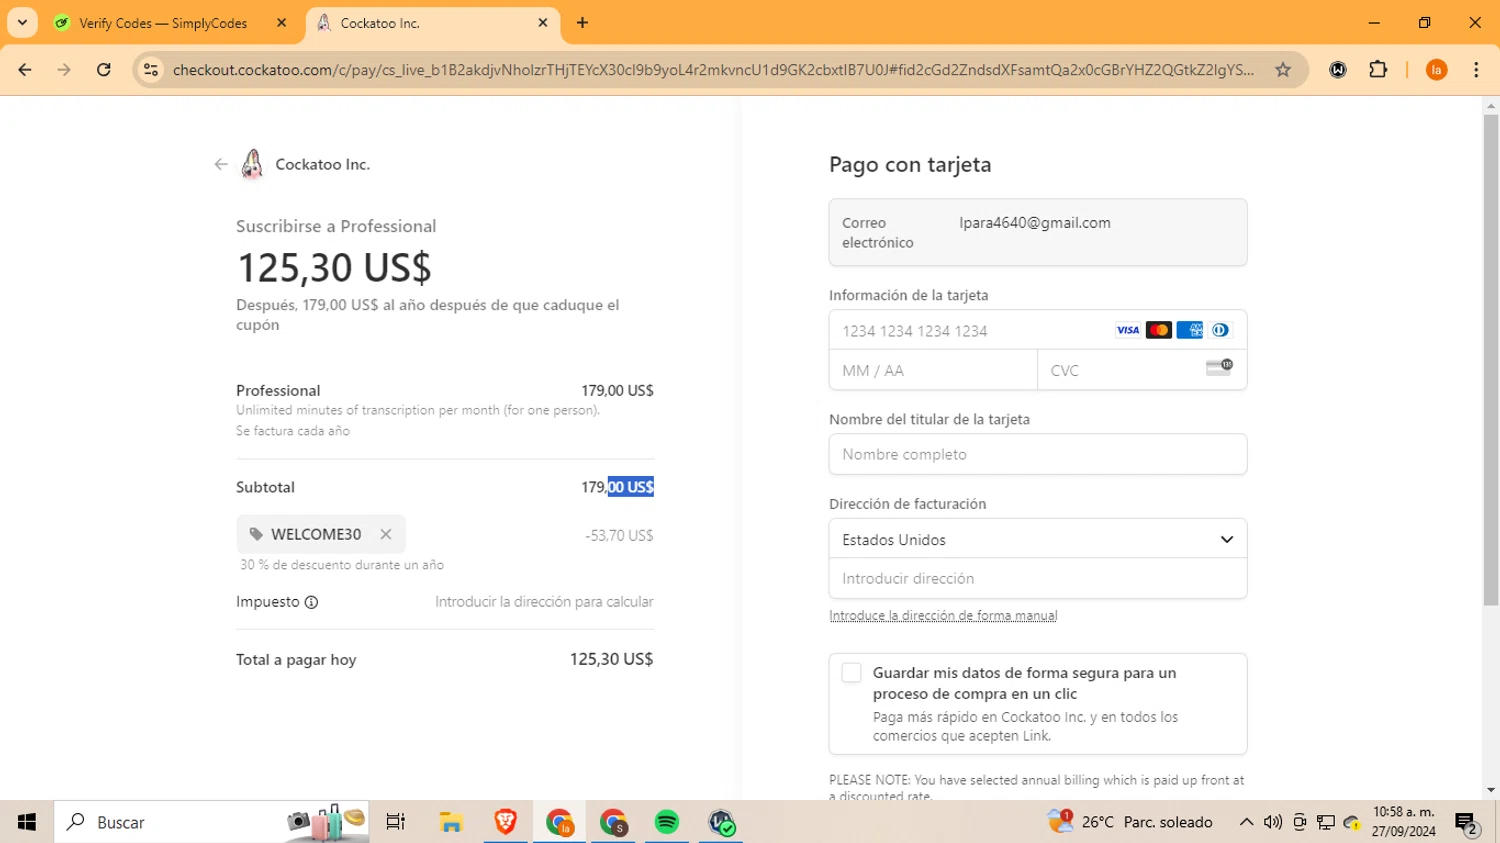Image resolution: width=1500 pixels, height=843 pixels.
Task: Click the CVC card hint icon
Action: (1219, 367)
